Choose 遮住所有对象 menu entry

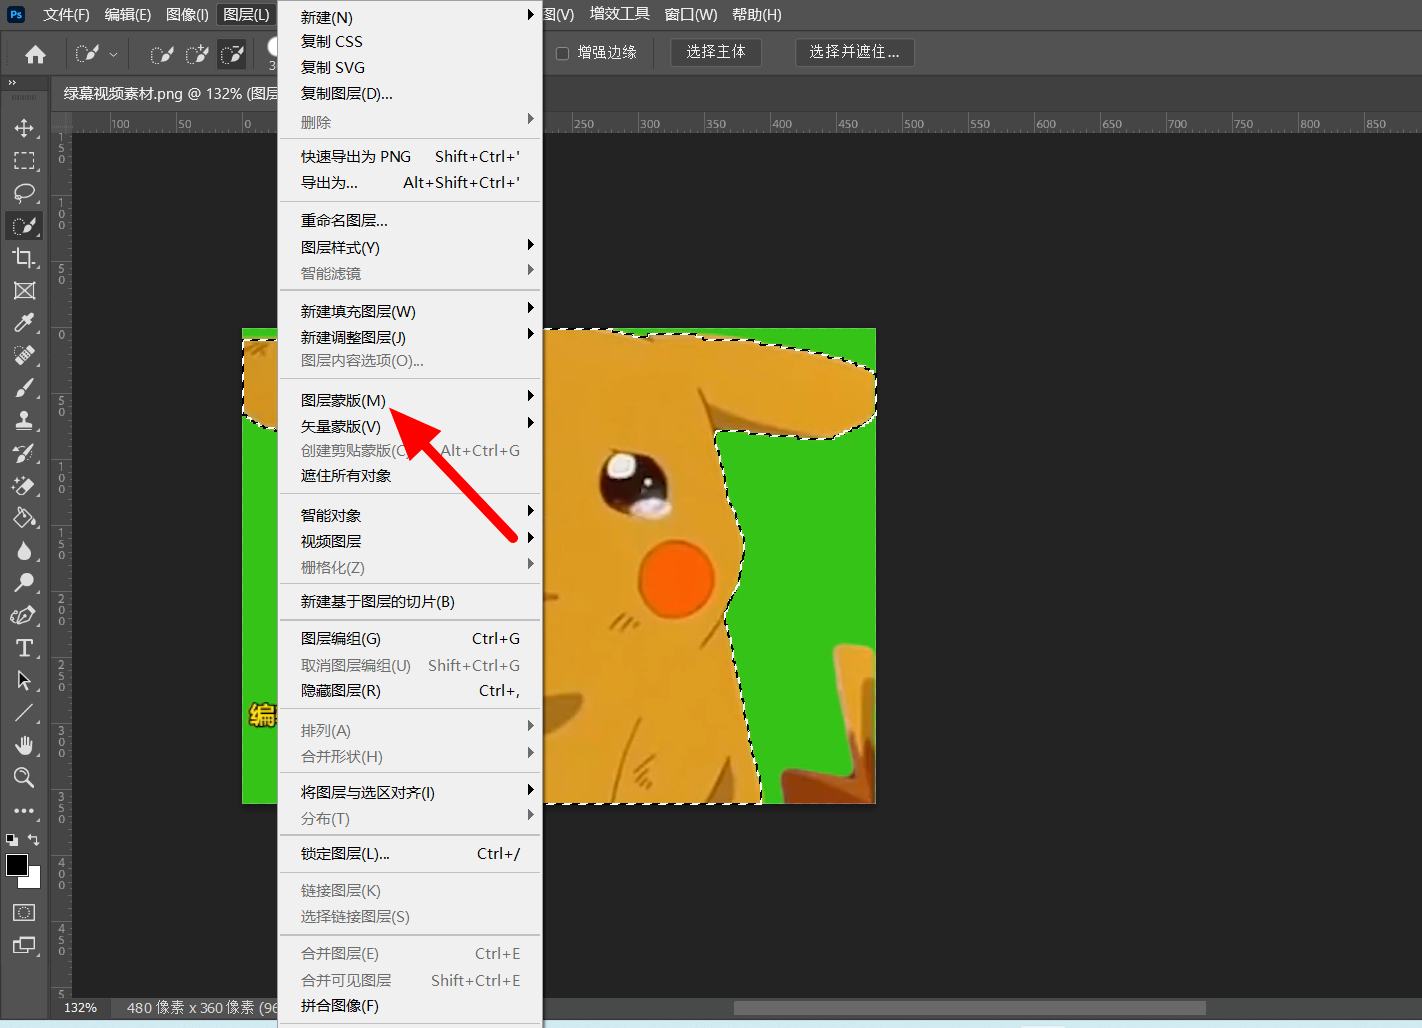410,475
